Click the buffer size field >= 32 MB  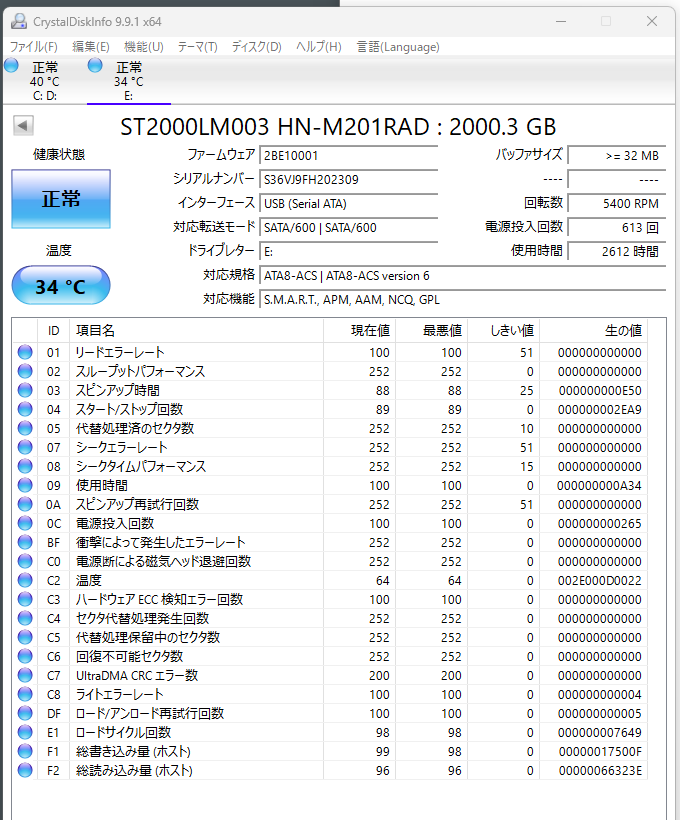(x=616, y=155)
